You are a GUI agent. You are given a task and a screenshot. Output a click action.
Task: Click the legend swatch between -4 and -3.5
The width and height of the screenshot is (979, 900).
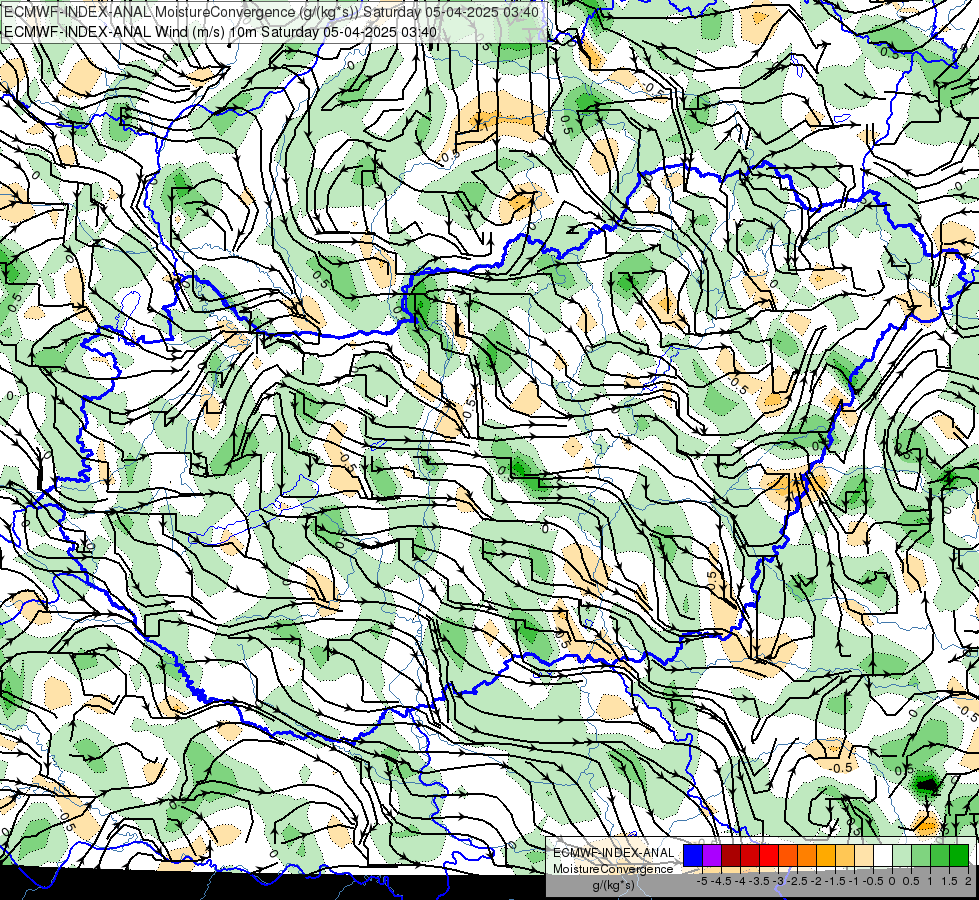pos(750,855)
